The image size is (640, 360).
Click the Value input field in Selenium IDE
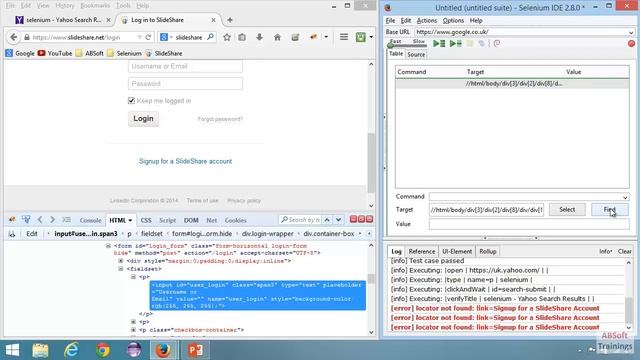529,224
